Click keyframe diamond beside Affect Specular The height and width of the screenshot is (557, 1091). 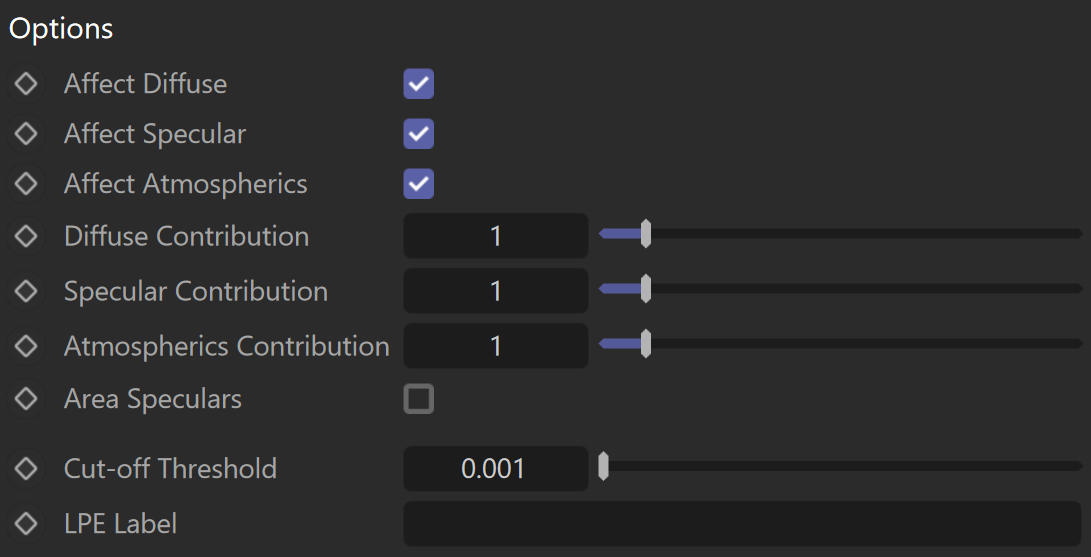(x=26, y=134)
